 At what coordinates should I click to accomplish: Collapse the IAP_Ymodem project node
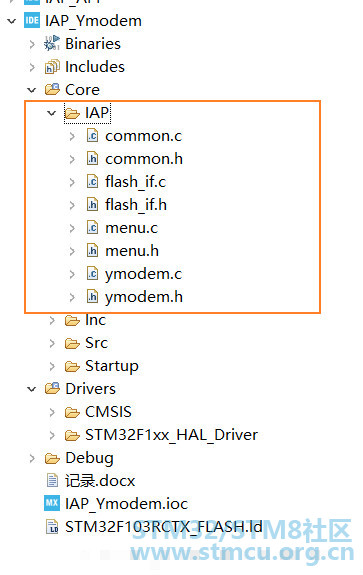coord(12,21)
